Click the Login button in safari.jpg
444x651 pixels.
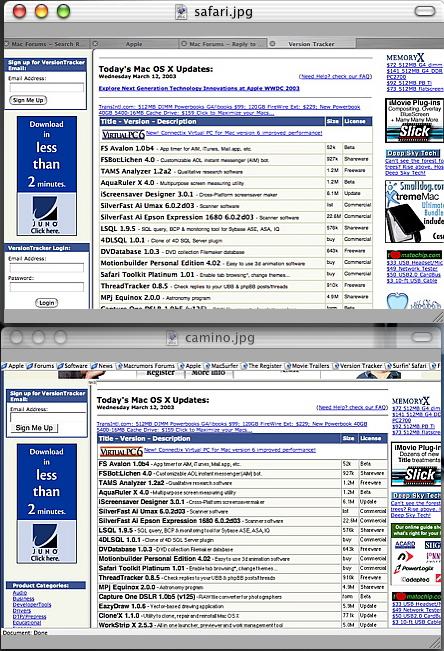point(47,303)
